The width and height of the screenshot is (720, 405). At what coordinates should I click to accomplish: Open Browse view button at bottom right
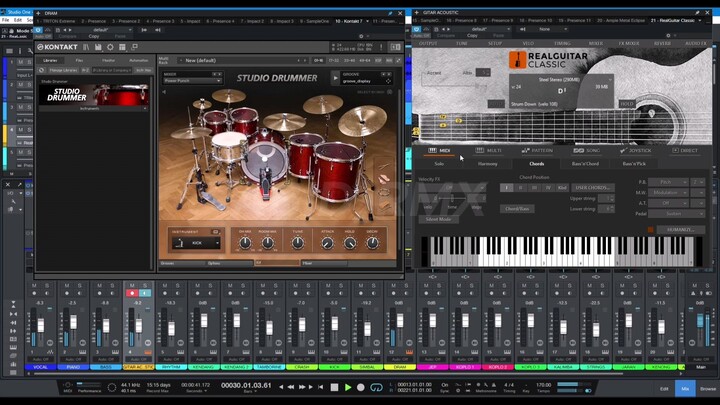pos(708,388)
